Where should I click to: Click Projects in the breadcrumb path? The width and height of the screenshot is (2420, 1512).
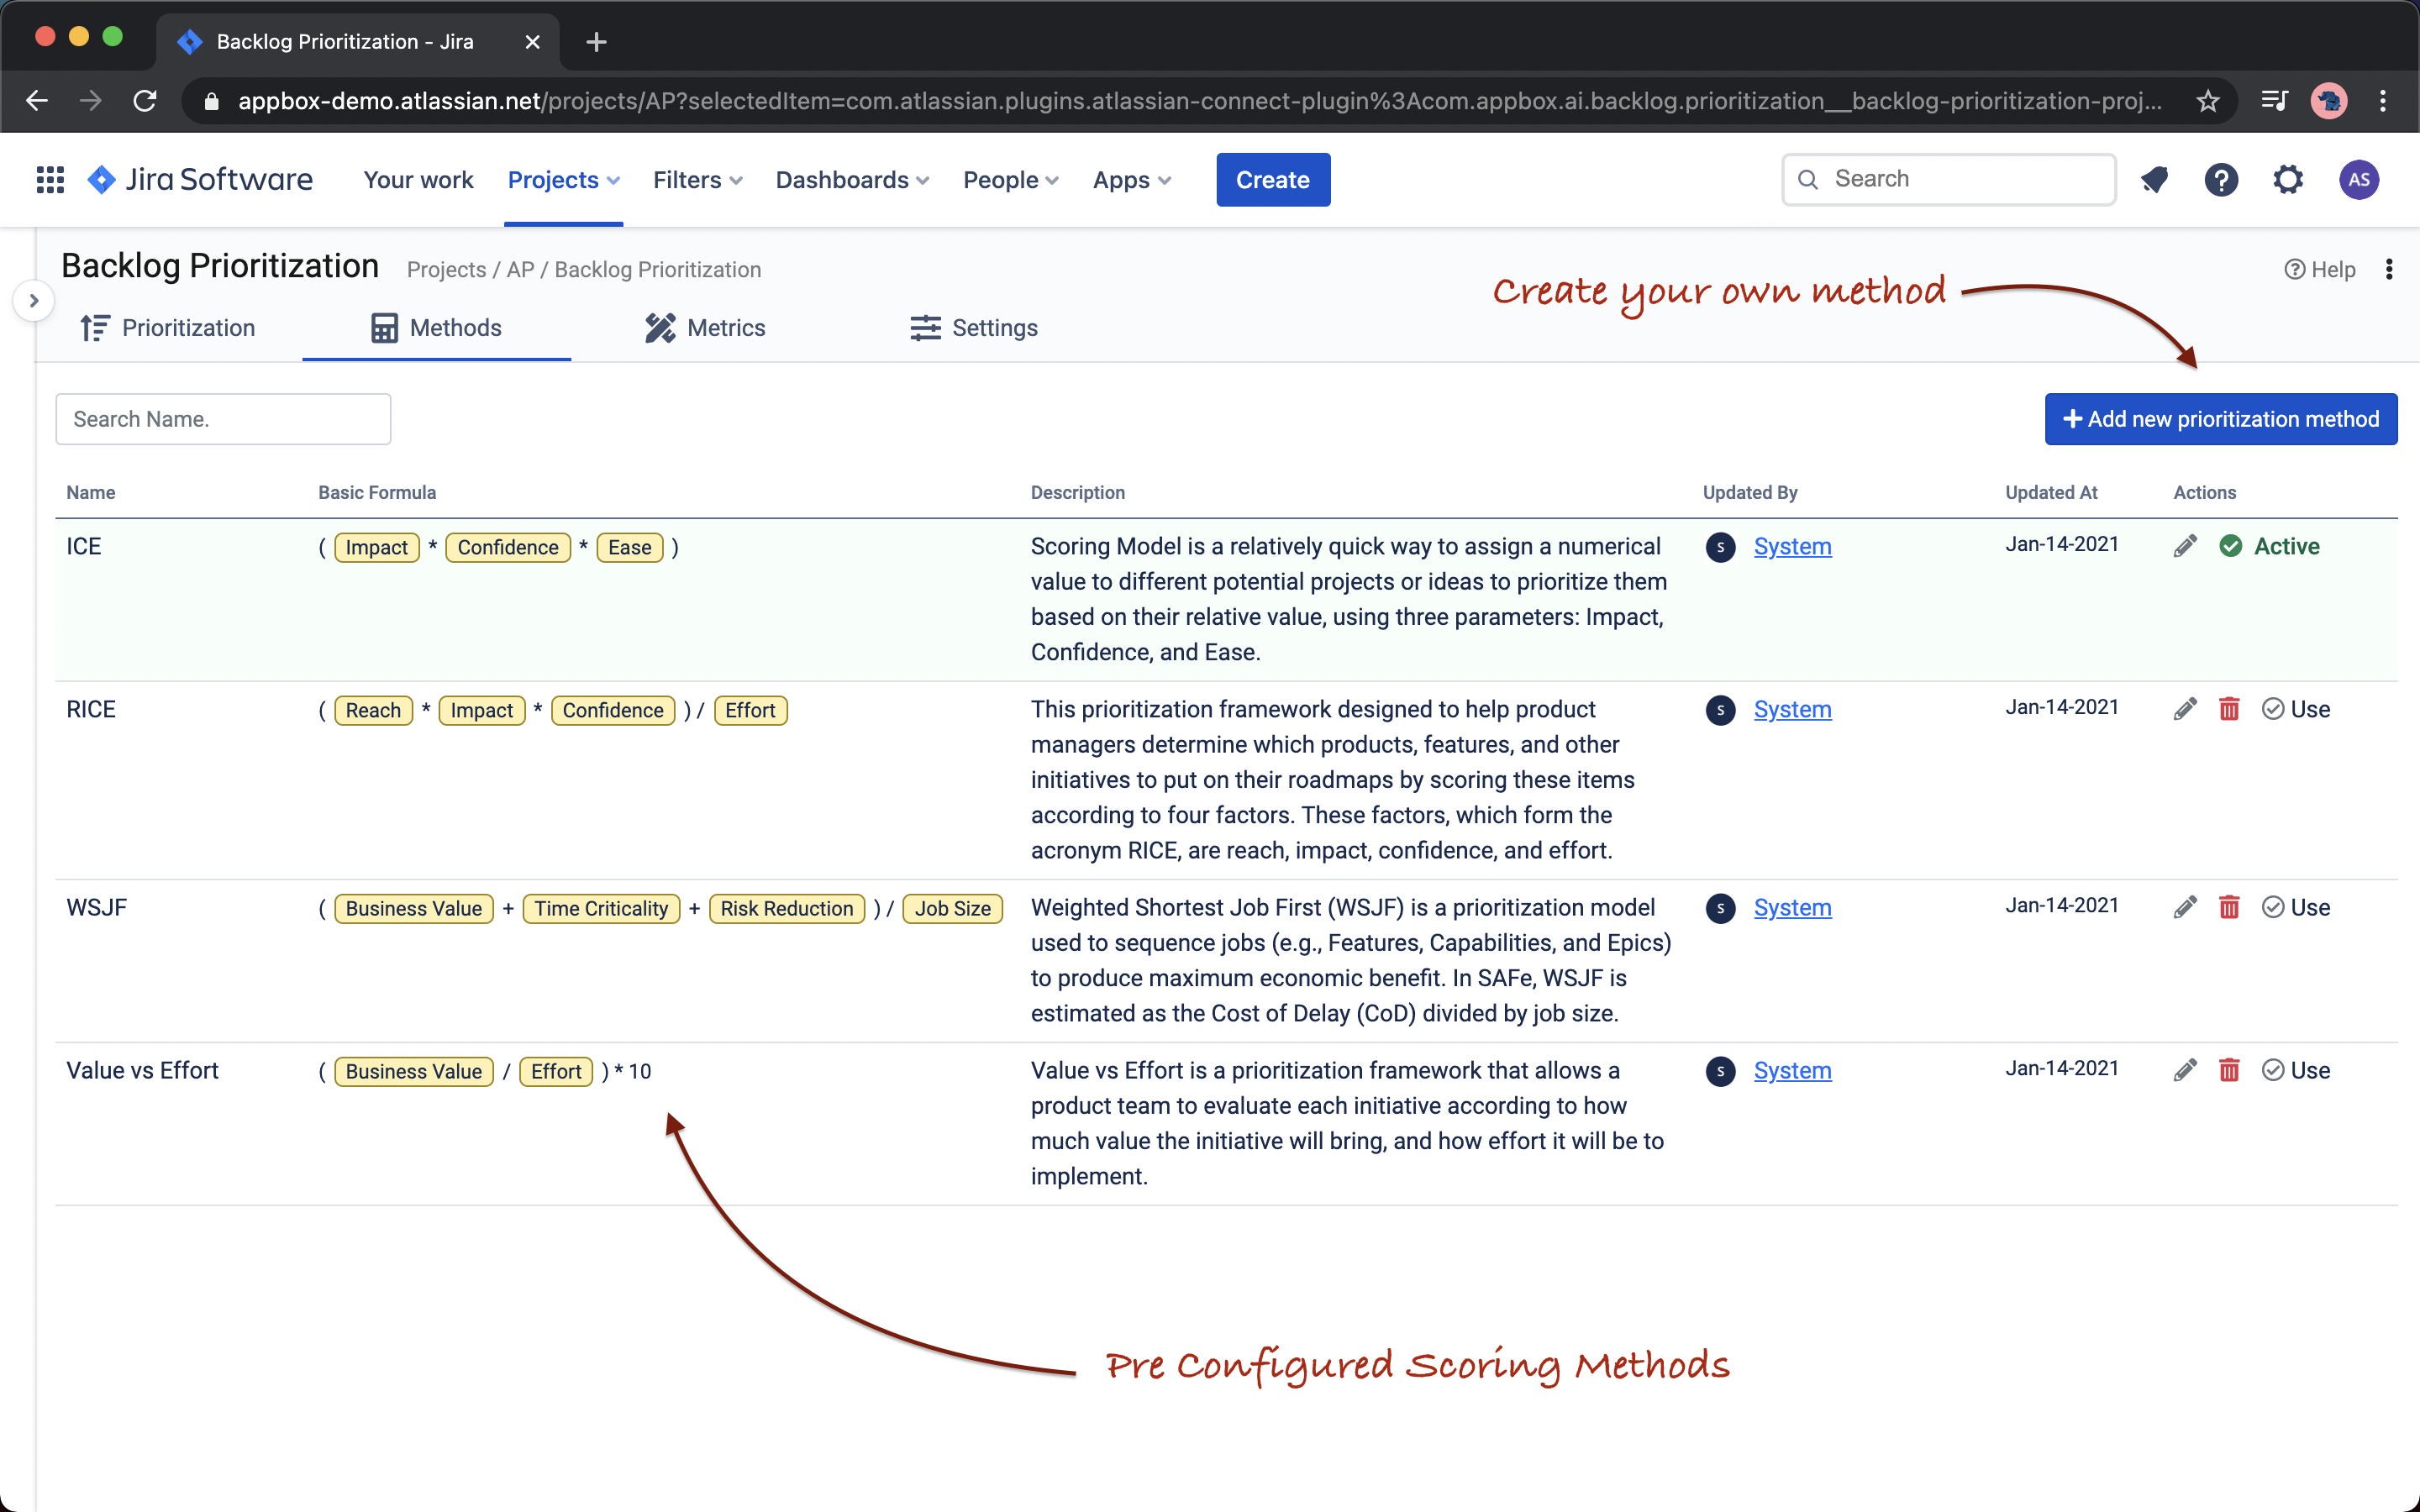[x=446, y=270]
